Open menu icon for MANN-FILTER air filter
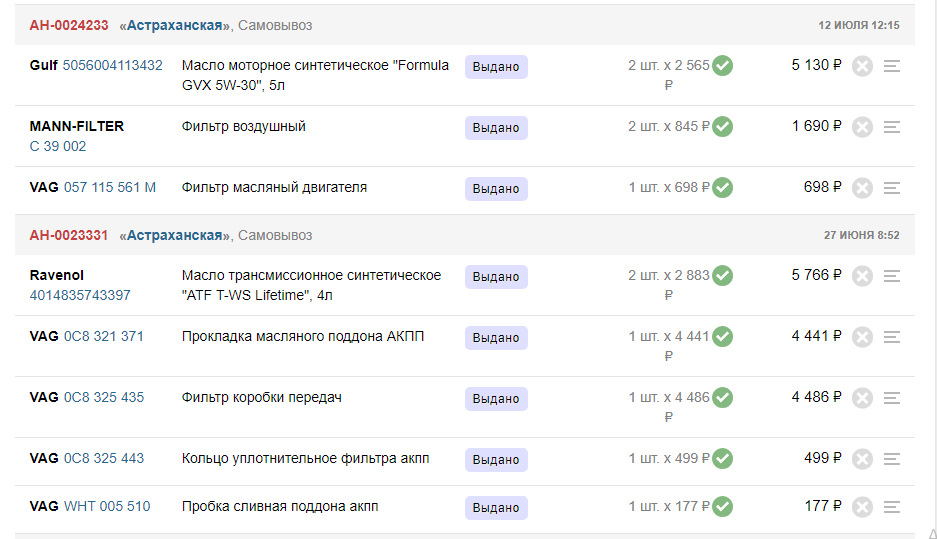The width and height of the screenshot is (937, 539). 892,127
